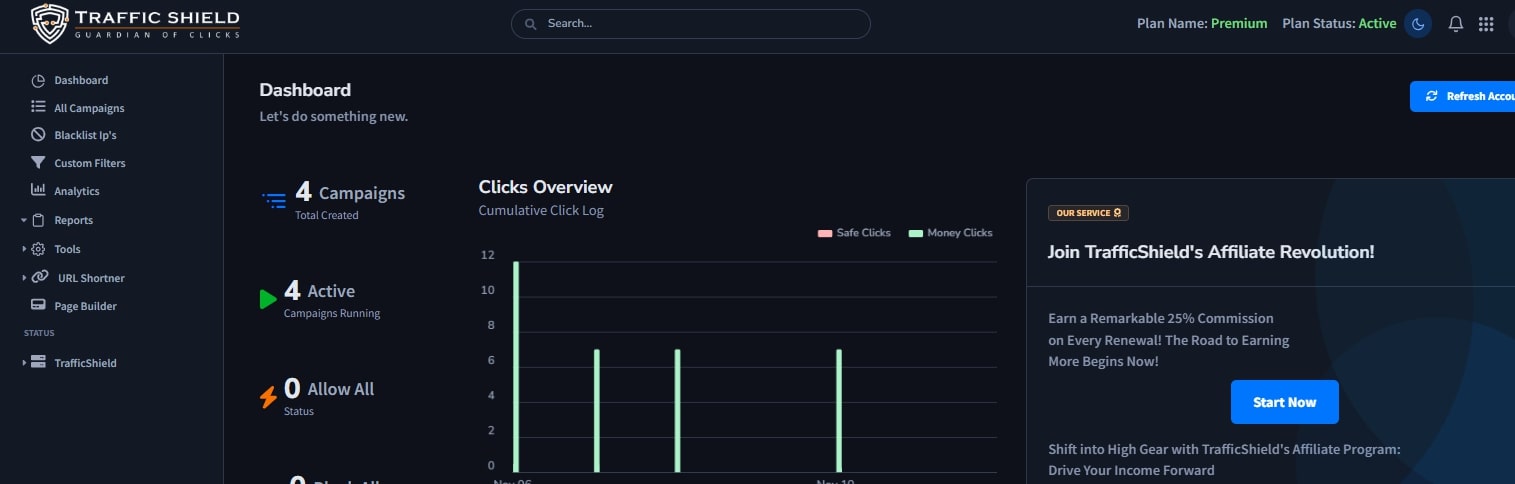Click the Analytics bar chart icon

tap(38, 190)
